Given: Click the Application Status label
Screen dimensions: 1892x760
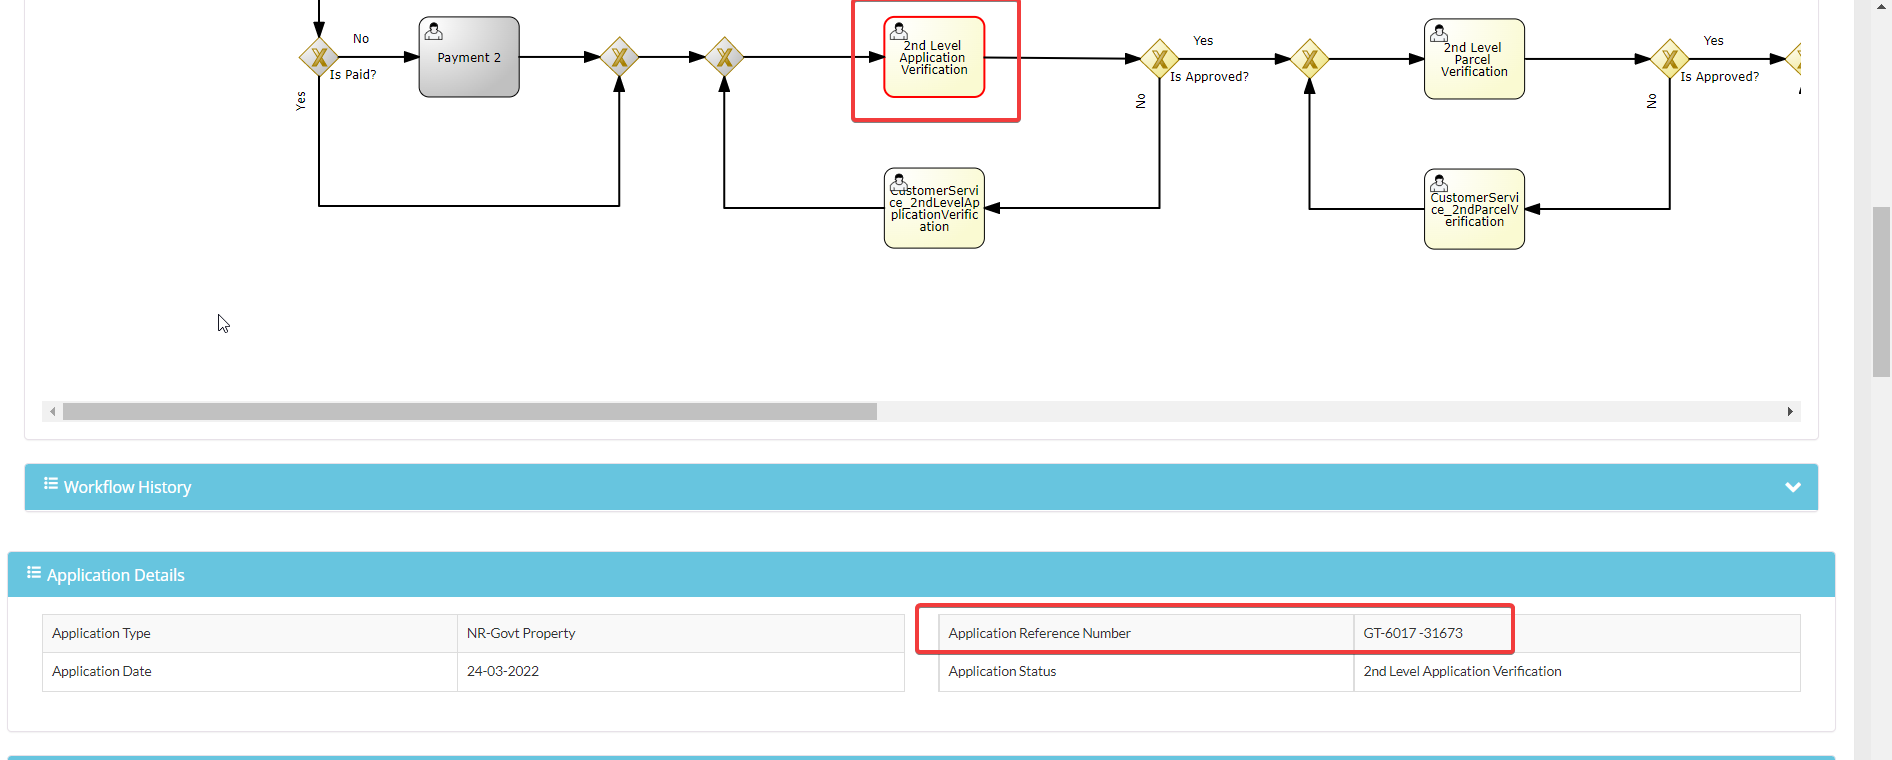Looking at the screenshot, I should (x=1002, y=671).
